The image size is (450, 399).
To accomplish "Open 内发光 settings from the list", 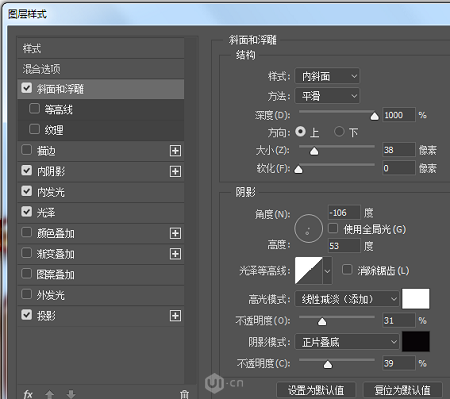I will point(101,192).
